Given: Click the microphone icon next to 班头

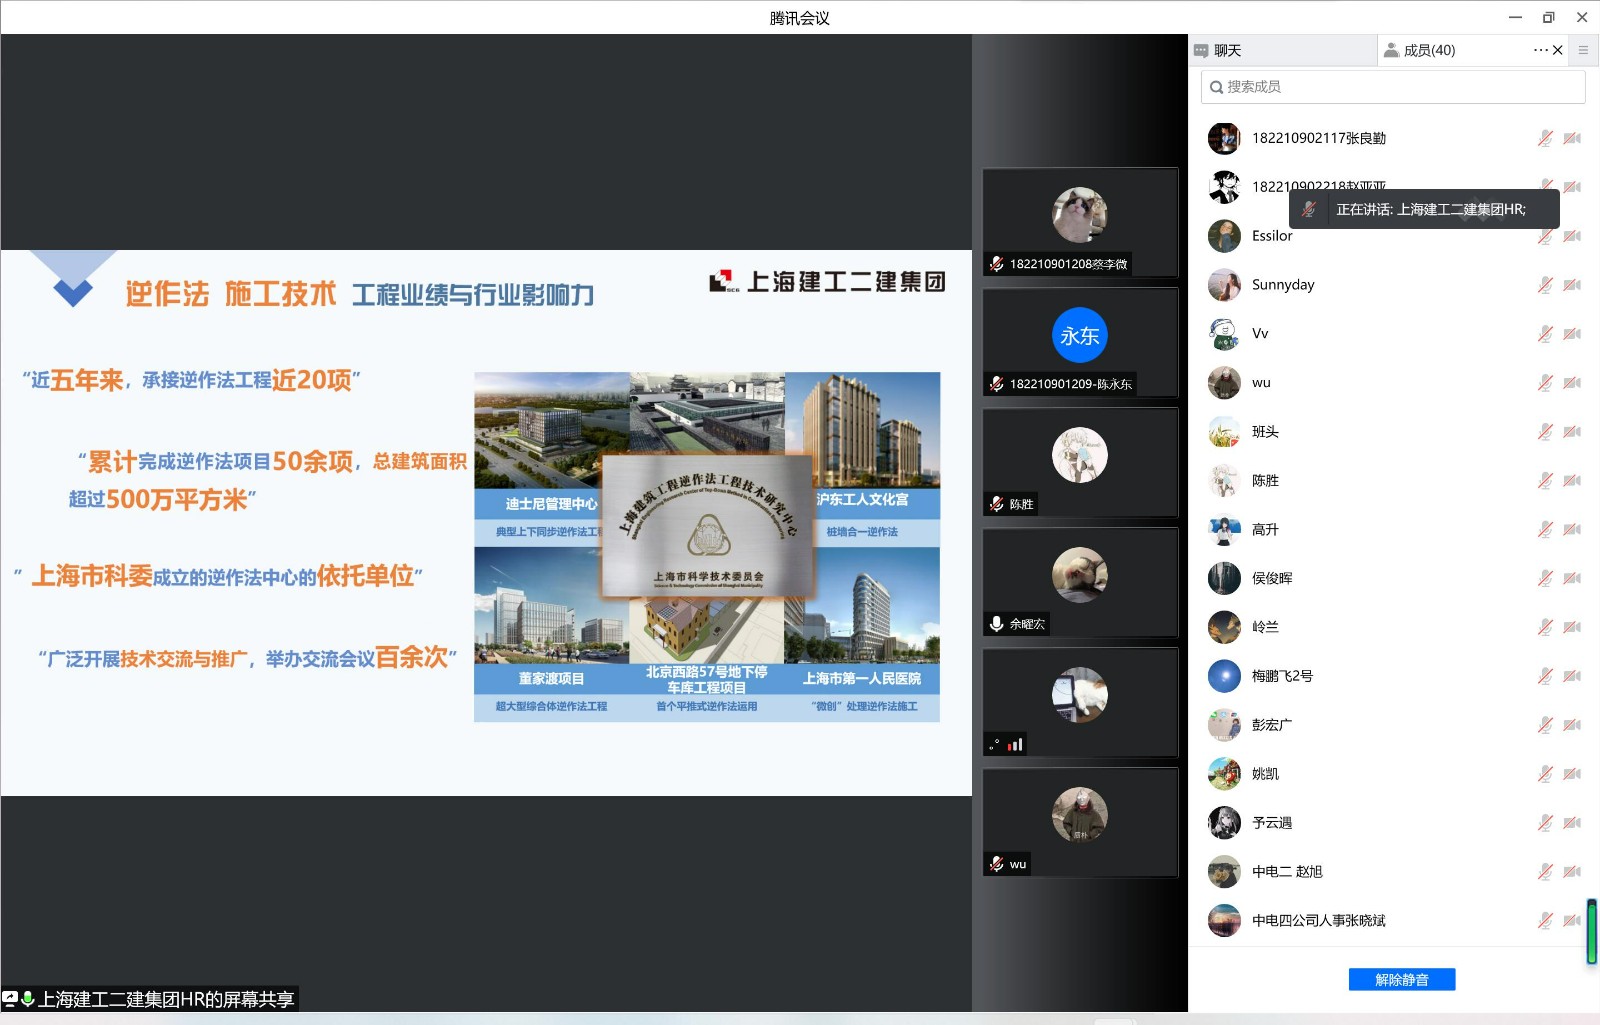Looking at the screenshot, I should pyautogui.click(x=1545, y=432).
